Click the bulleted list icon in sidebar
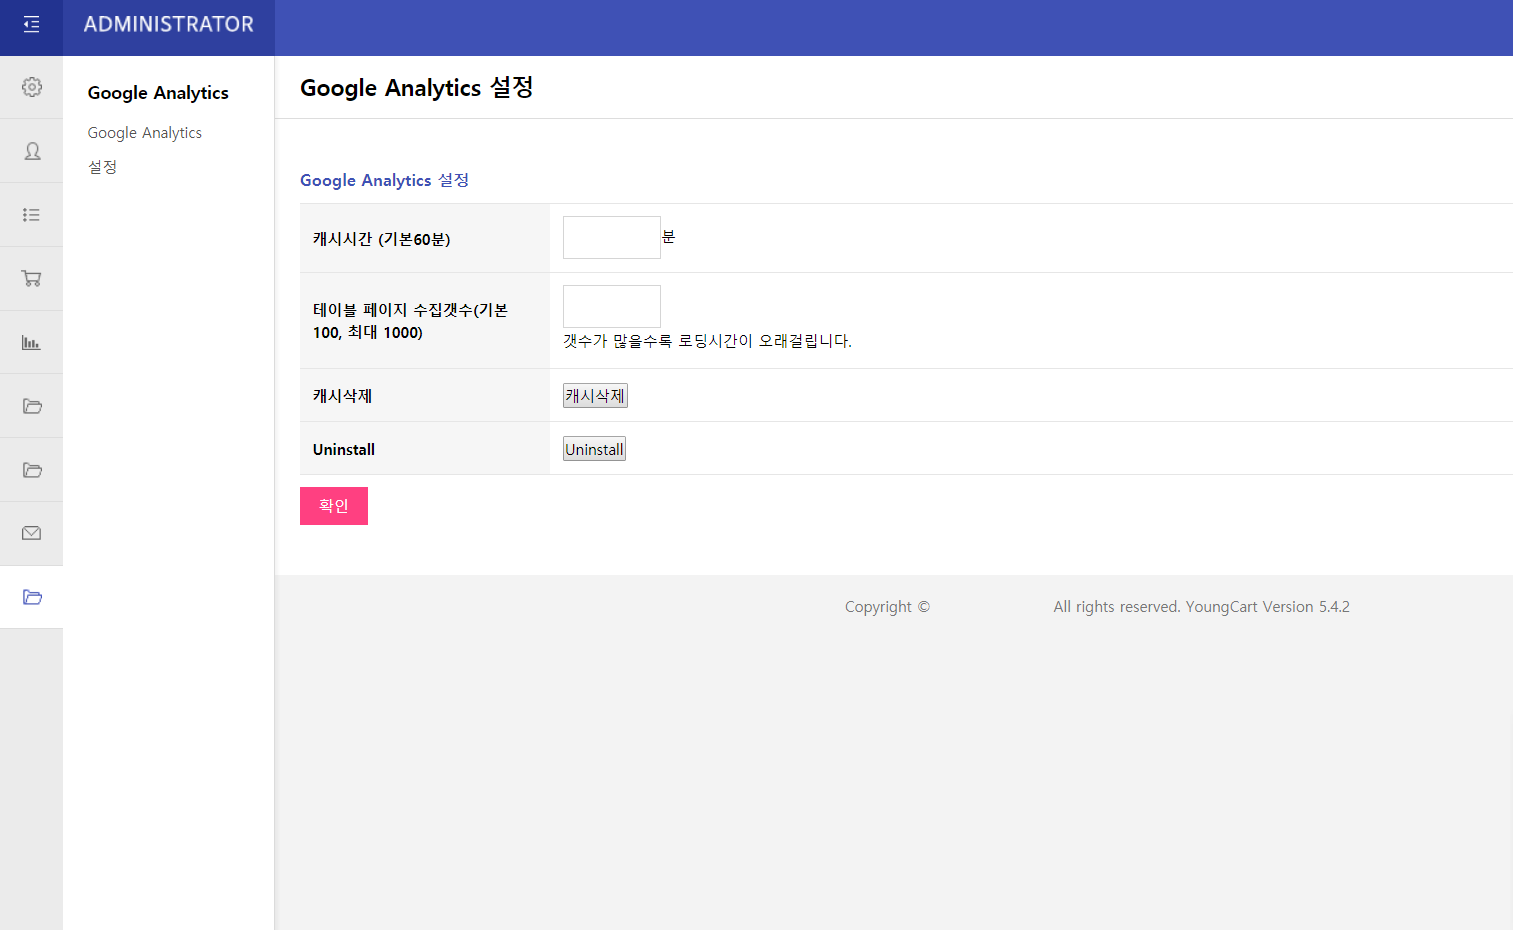1513x930 pixels. pyautogui.click(x=32, y=215)
